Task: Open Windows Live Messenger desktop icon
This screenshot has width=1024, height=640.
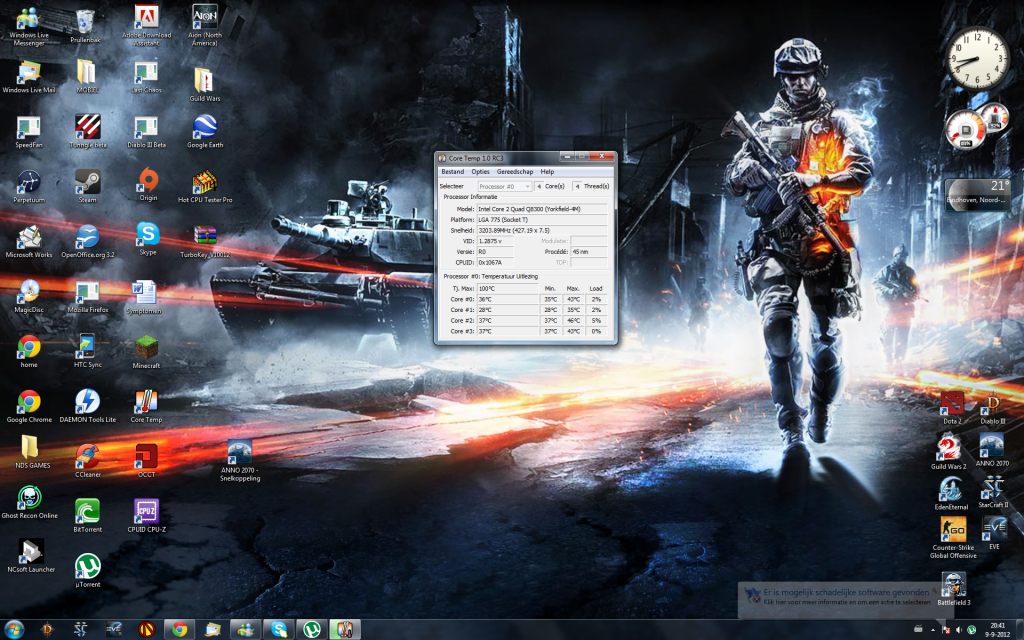Action: pos(29,27)
